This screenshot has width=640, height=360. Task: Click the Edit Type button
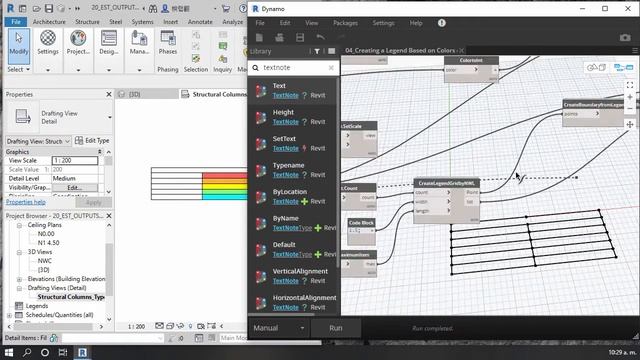[x=93, y=140]
